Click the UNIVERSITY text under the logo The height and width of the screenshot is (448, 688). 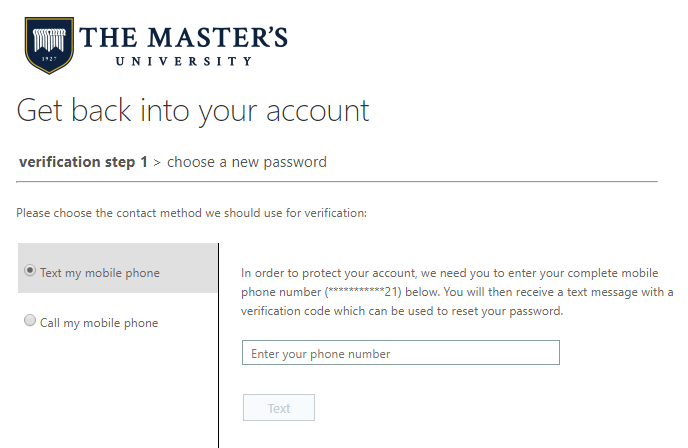click(184, 61)
